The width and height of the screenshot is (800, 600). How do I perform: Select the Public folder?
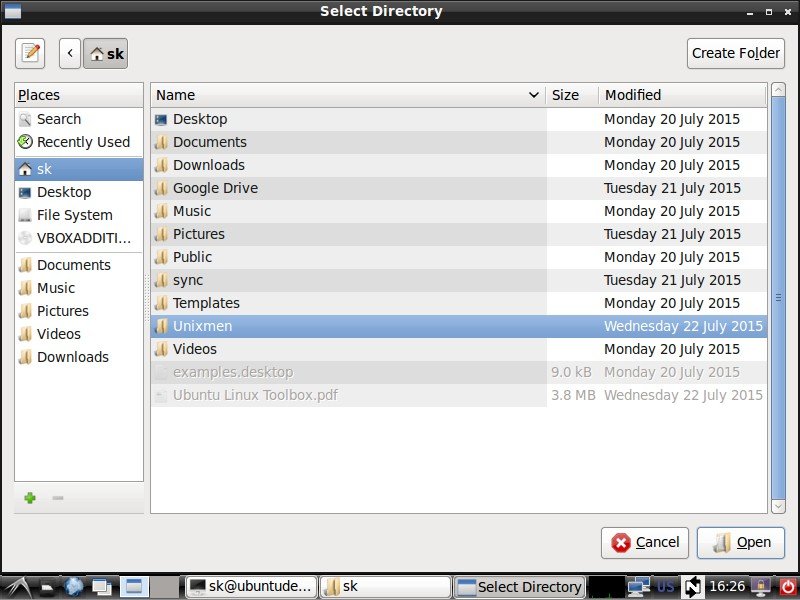click(459, 257)
